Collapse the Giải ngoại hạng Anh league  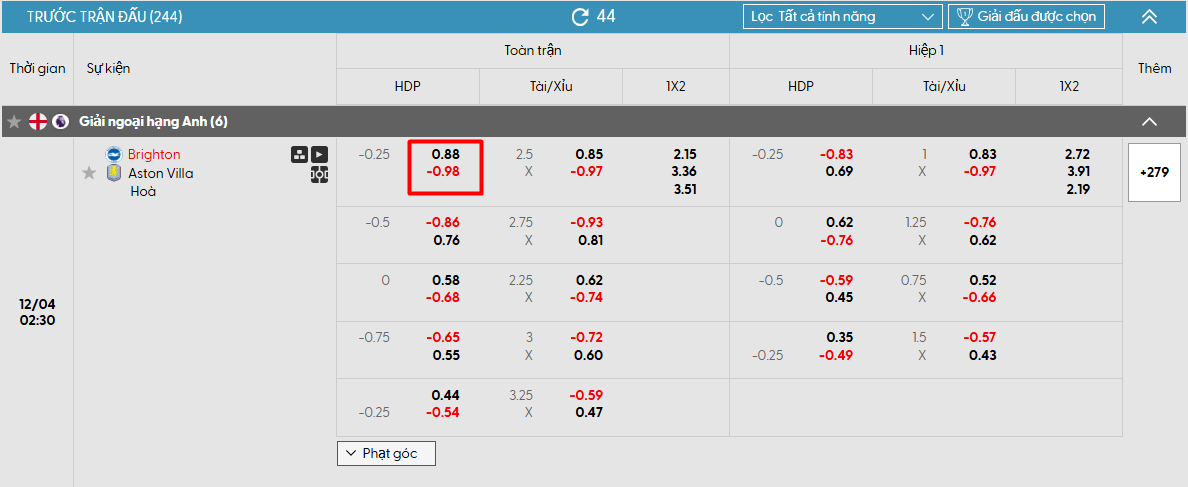pos(1149,122)
